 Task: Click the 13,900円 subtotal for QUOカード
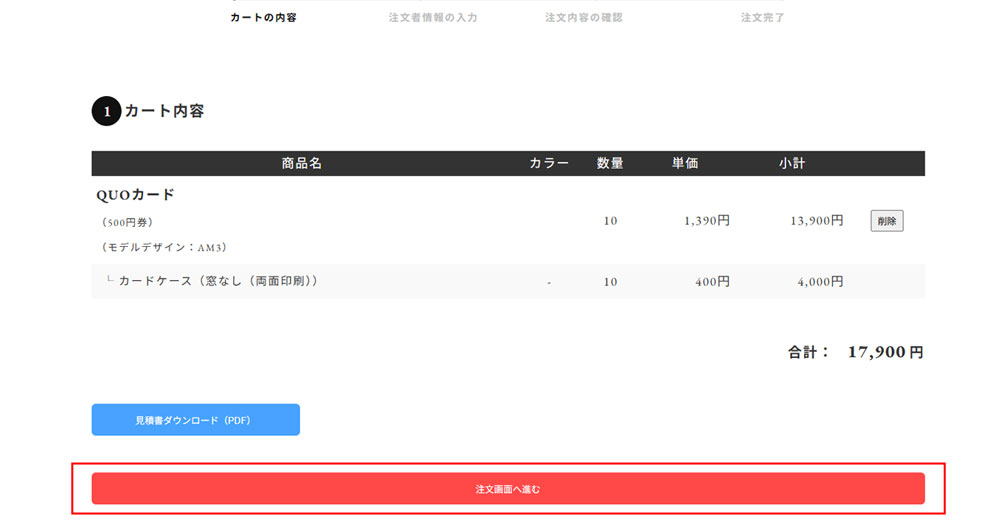(816, 221)
